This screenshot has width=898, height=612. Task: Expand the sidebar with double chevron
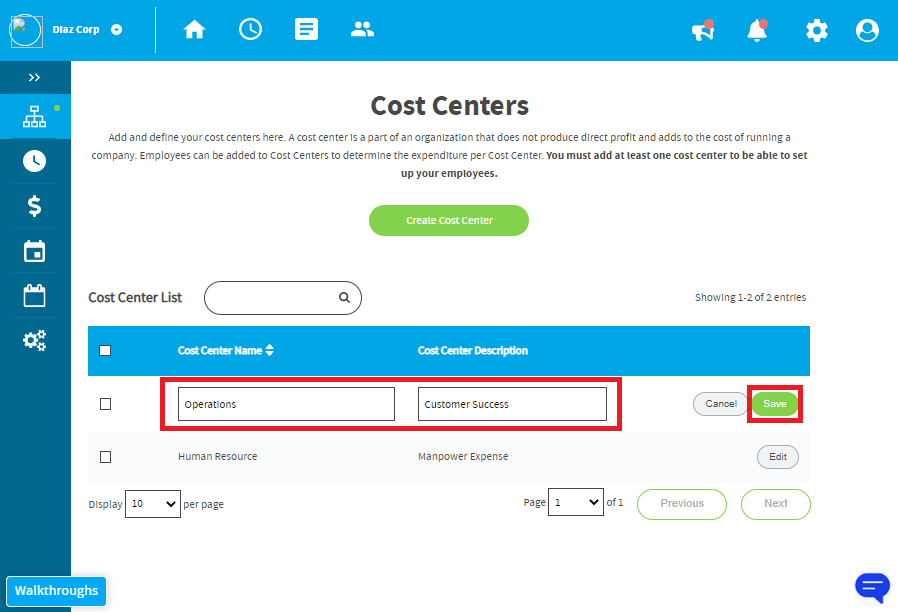[x=34, y=77]
